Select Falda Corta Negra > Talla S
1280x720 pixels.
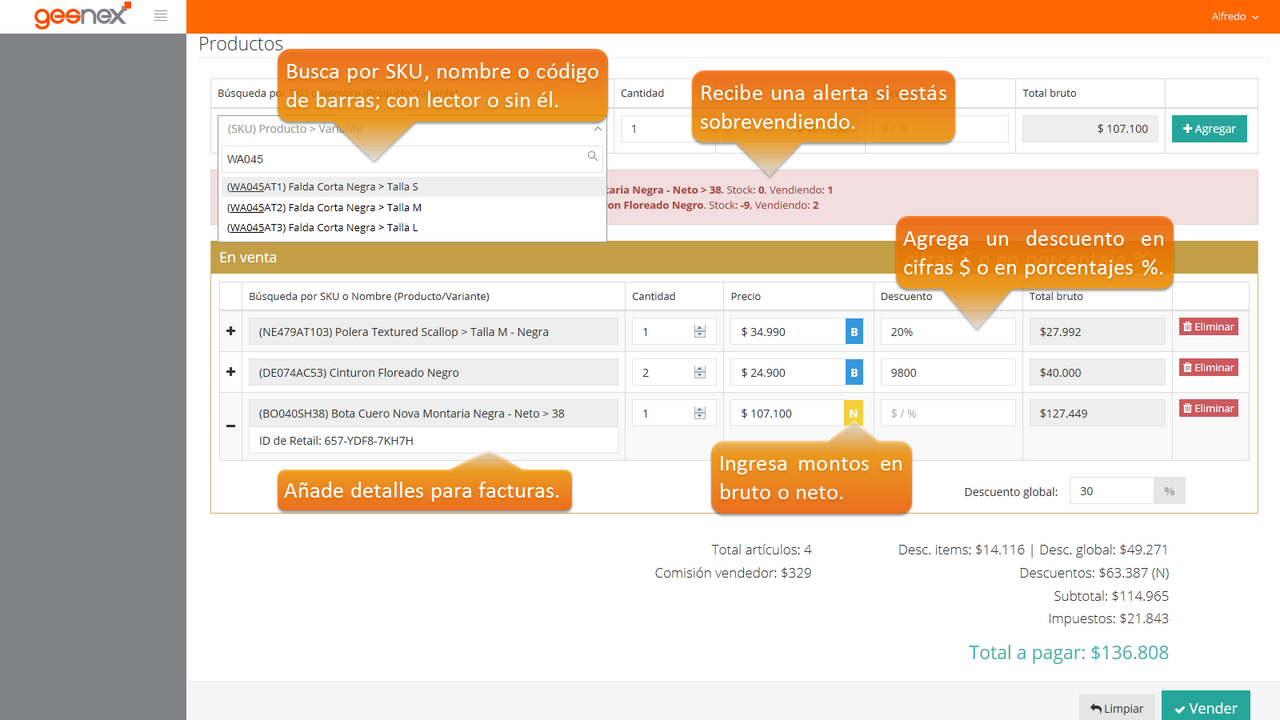pos(413,187)
